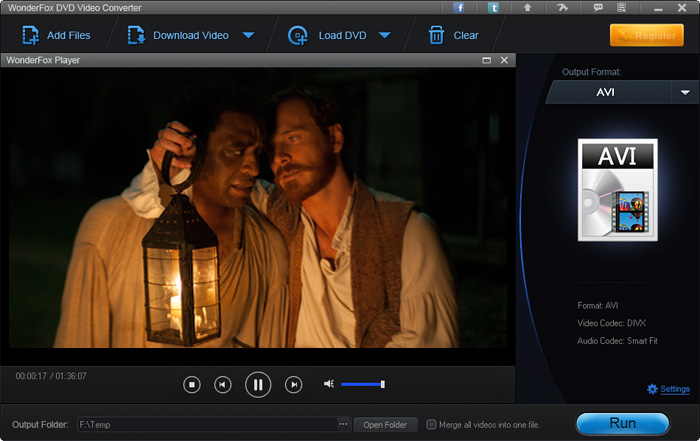The width and height of the screenshot is (700, 441).
Task: Click the AVI format disc thumbnail
Action: (x=618, y=190)
